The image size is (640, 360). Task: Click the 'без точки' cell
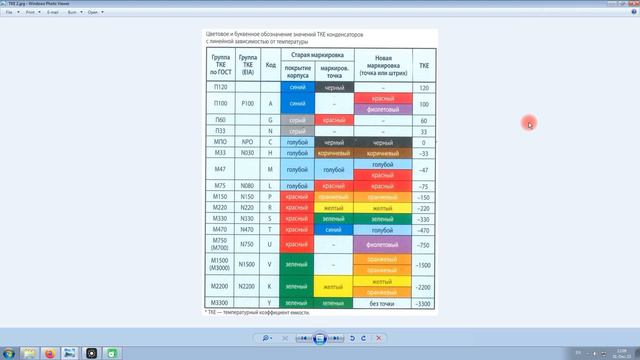382,303
